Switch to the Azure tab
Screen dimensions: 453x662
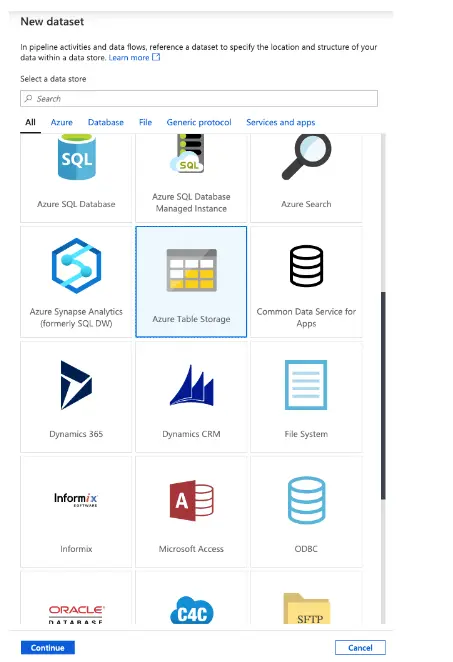62,122
